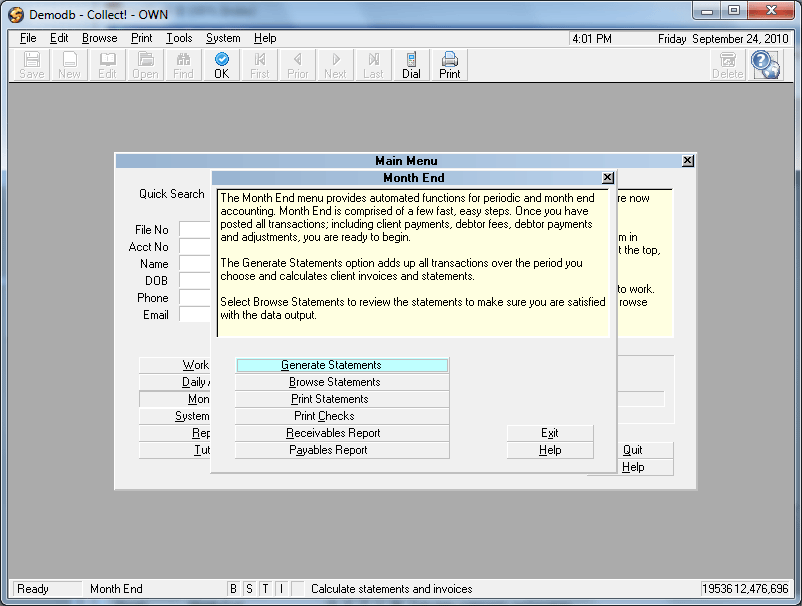Open the Receivables Report
The width and height of the screenshot is (802, 606).
pyautogui.click(x=342, y=433)
